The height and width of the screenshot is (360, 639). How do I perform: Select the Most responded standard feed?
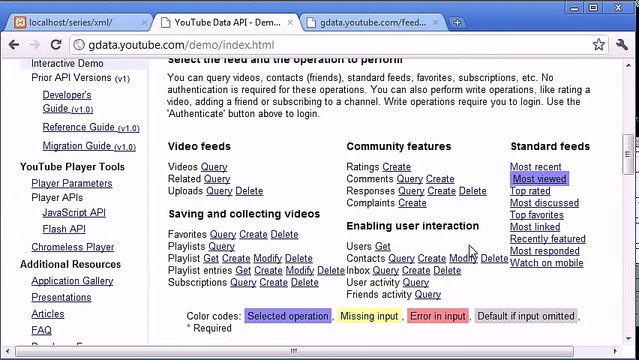[544, 251]
